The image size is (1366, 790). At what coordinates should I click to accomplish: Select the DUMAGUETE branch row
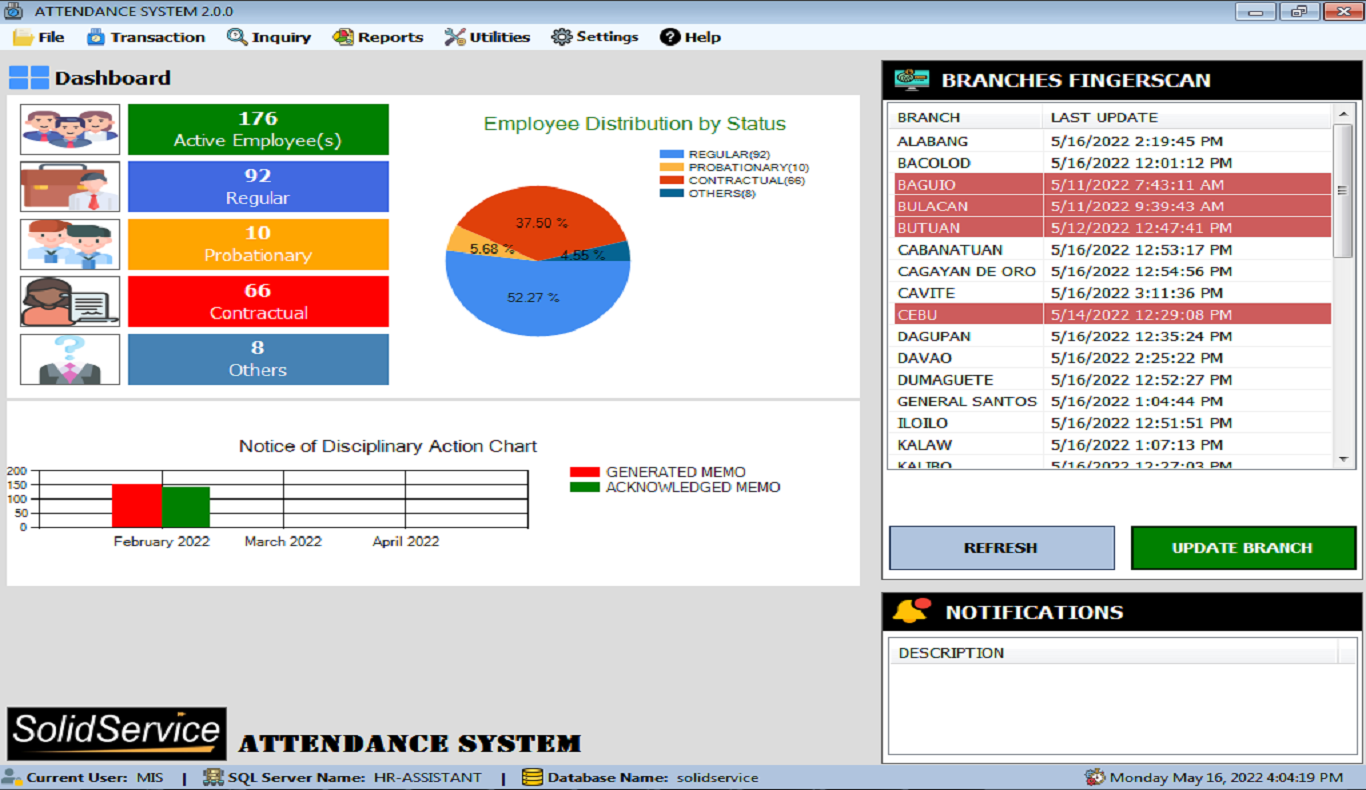(1110, 380)
